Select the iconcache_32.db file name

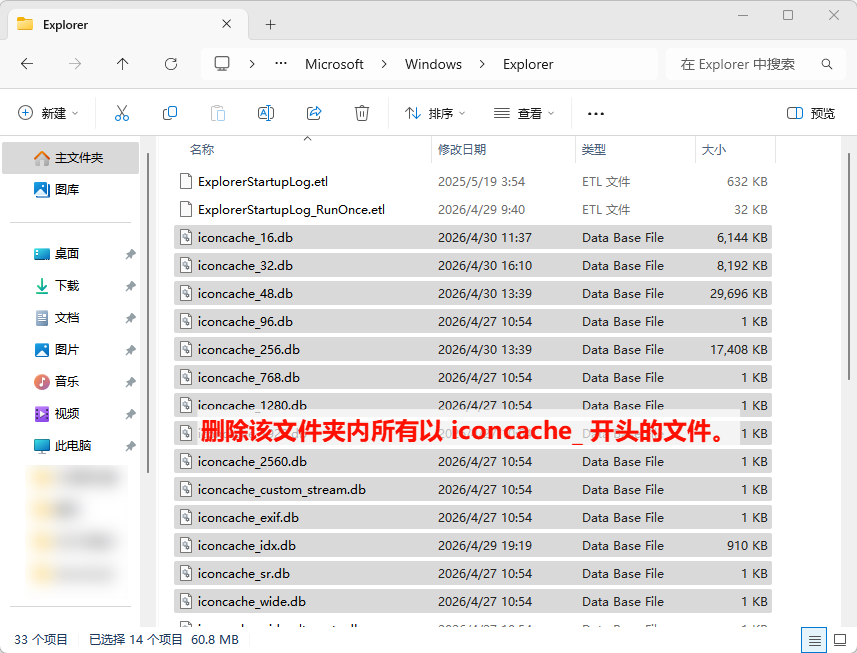click(245, 266)
